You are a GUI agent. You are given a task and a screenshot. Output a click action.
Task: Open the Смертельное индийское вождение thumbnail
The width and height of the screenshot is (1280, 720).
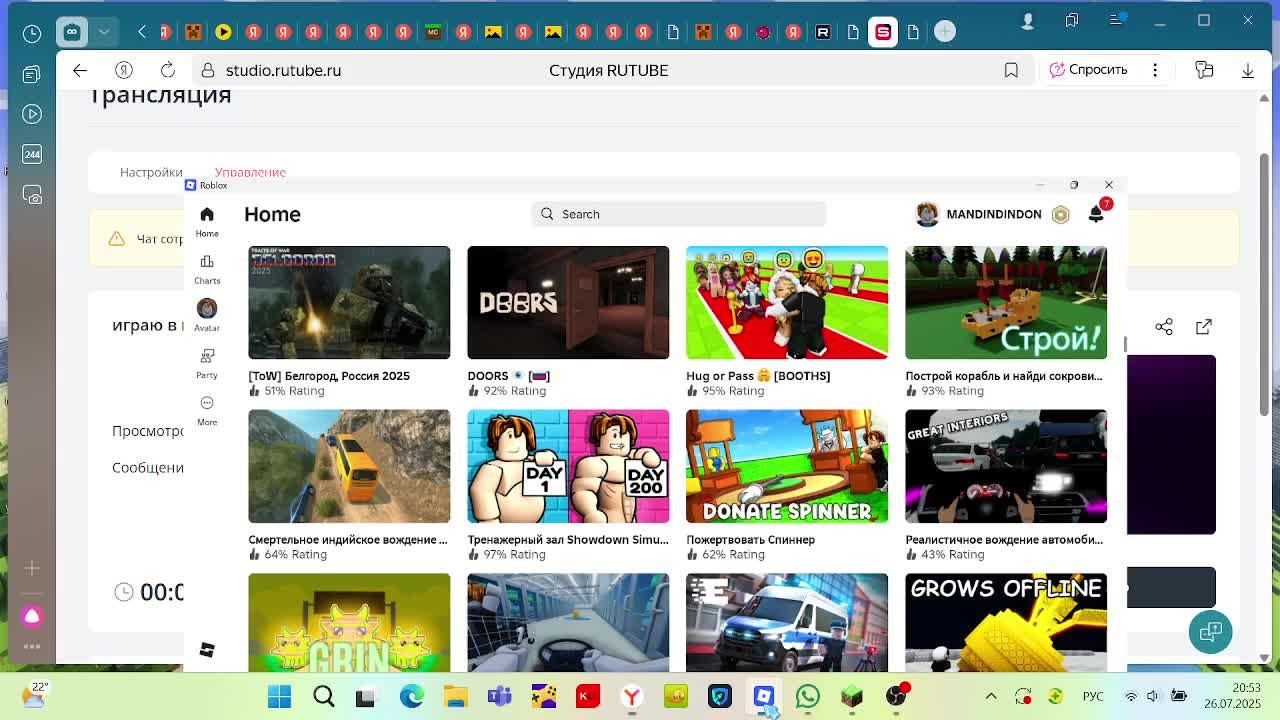point(349,466)
